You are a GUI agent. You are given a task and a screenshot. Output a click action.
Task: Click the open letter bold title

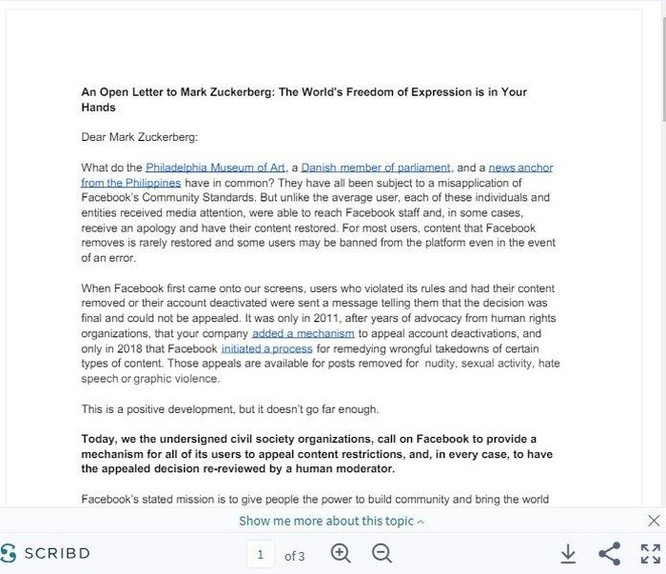(x=304, y=99)
